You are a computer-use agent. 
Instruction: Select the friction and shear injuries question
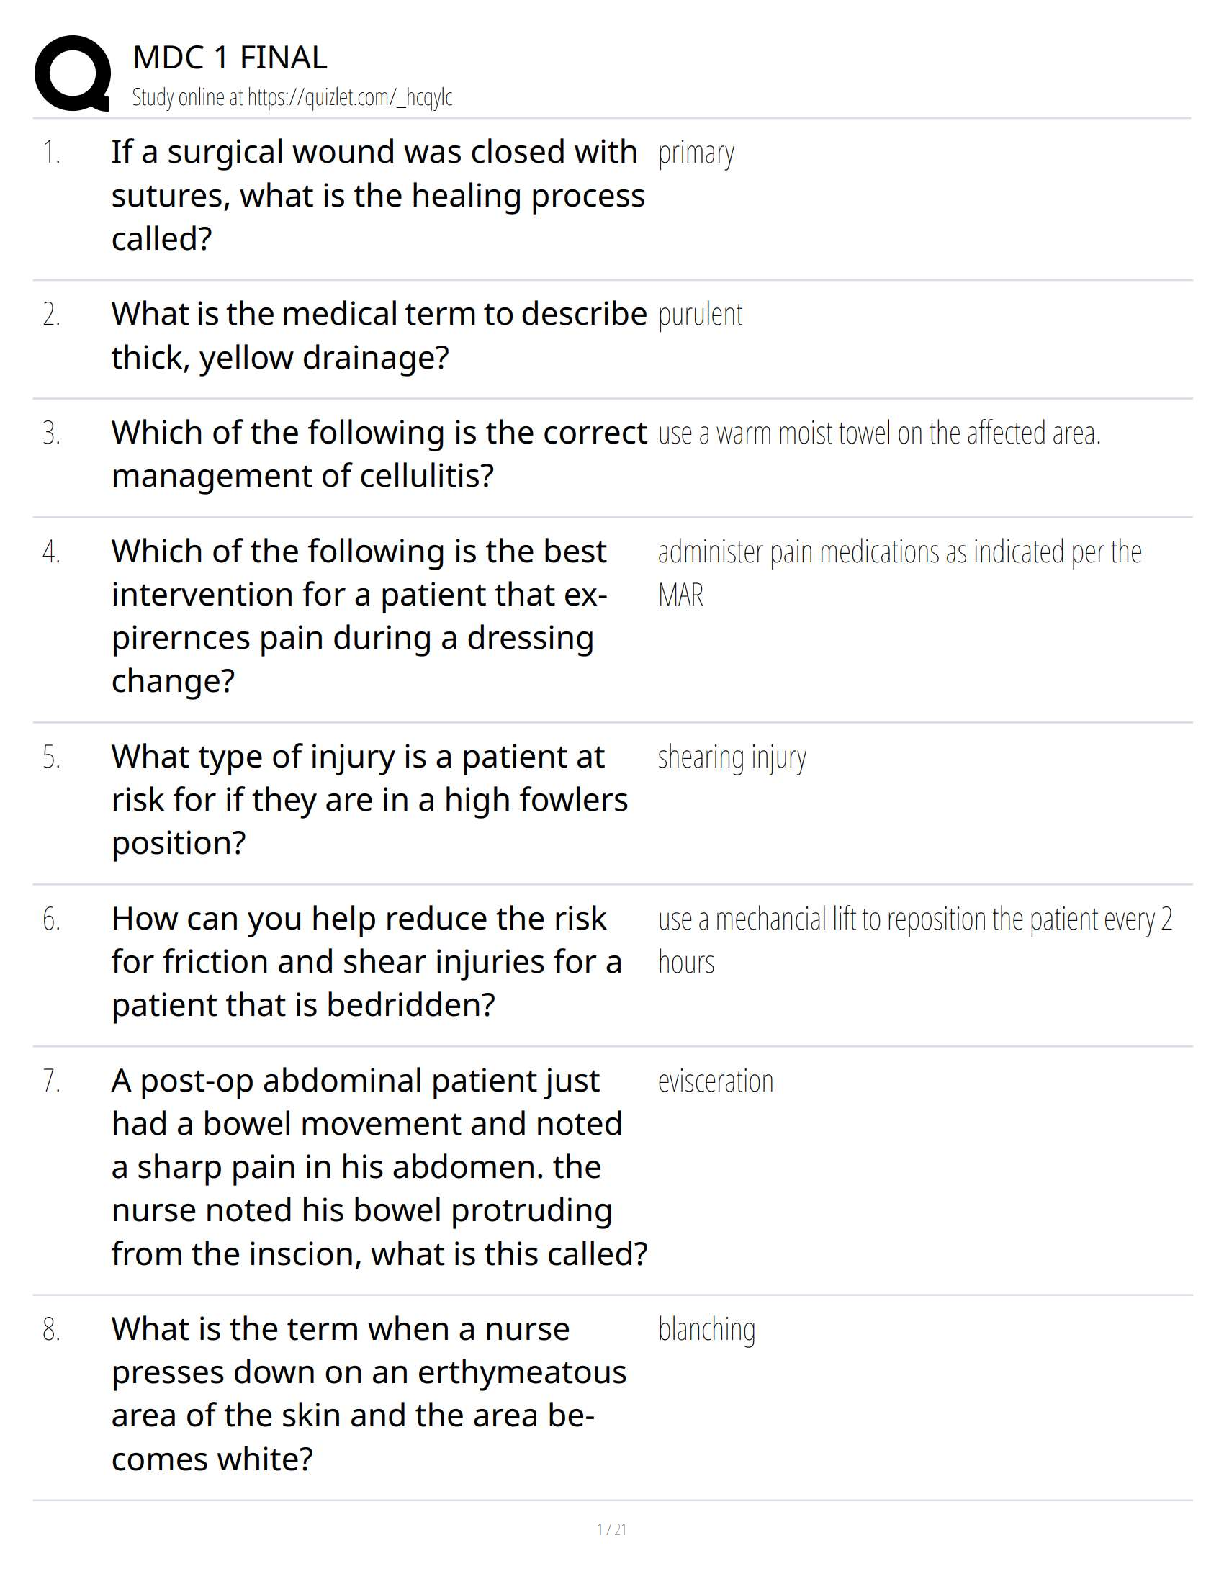click(x=366, y=961)
